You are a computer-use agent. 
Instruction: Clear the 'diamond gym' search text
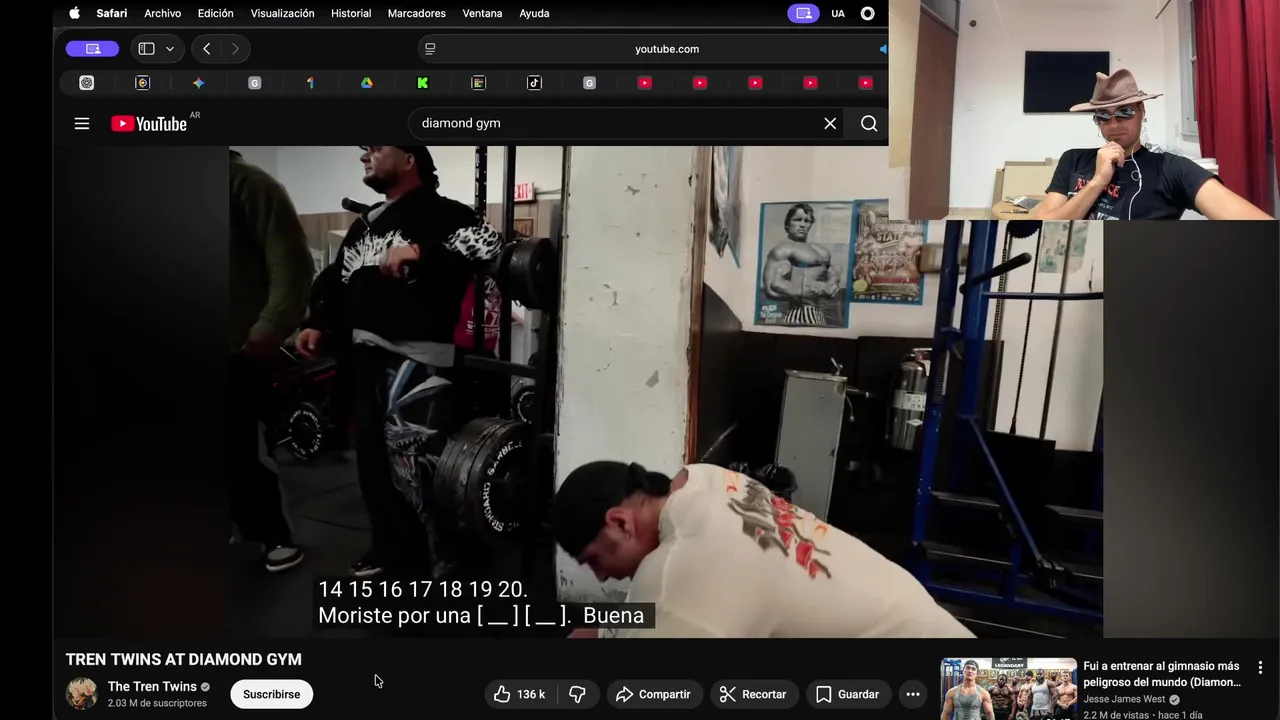coord(830,123)
